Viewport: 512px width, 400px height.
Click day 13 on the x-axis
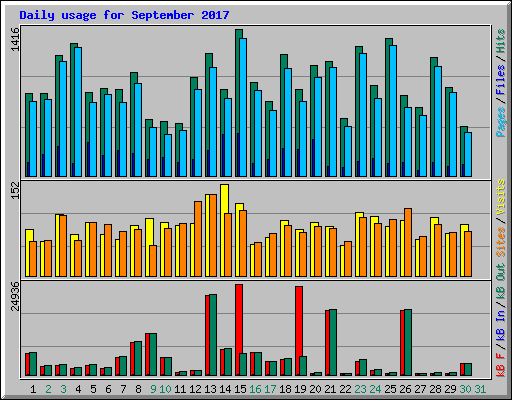[x=210, y=389]
